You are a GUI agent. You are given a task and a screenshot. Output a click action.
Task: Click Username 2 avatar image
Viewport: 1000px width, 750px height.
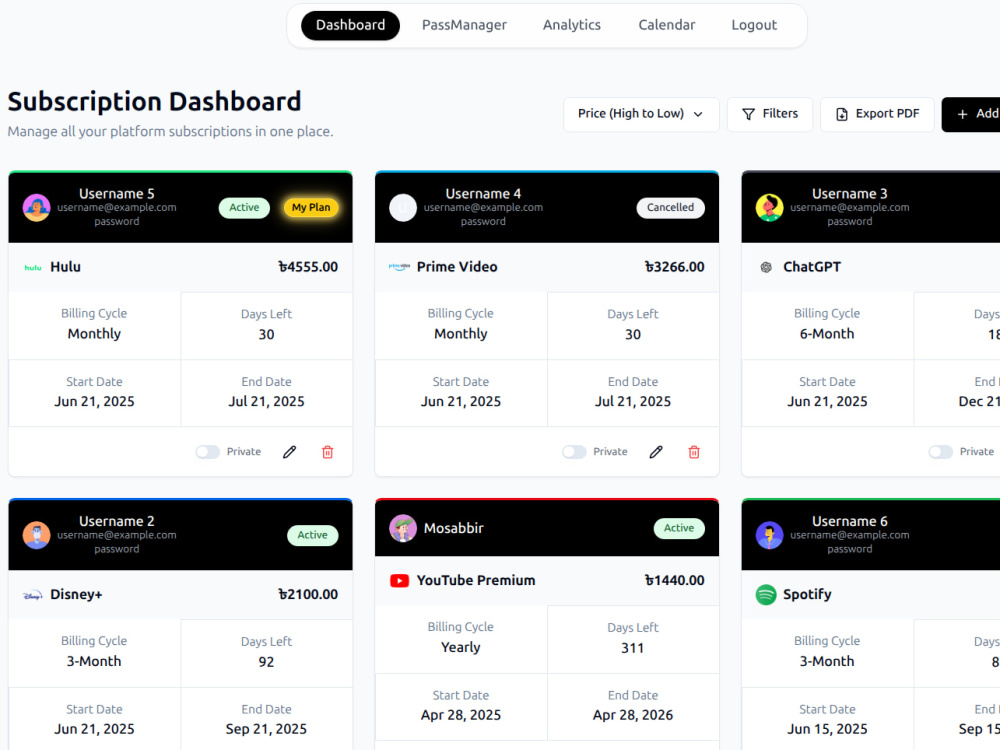[x=36, y=536]
